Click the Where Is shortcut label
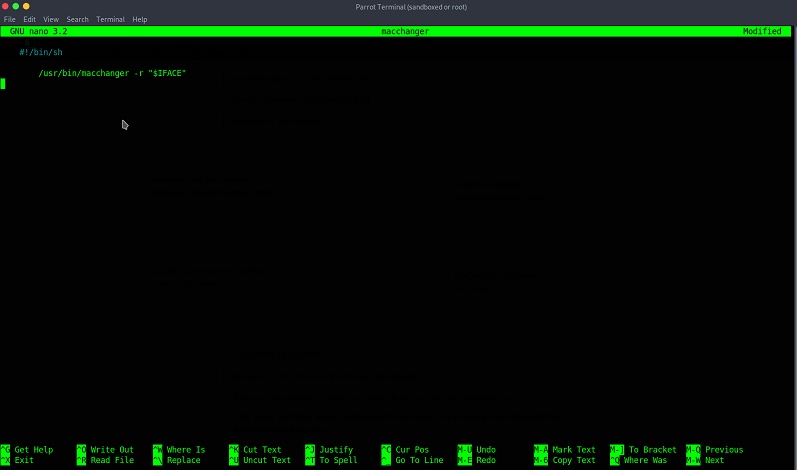The image size is (797, 470). 186,450
